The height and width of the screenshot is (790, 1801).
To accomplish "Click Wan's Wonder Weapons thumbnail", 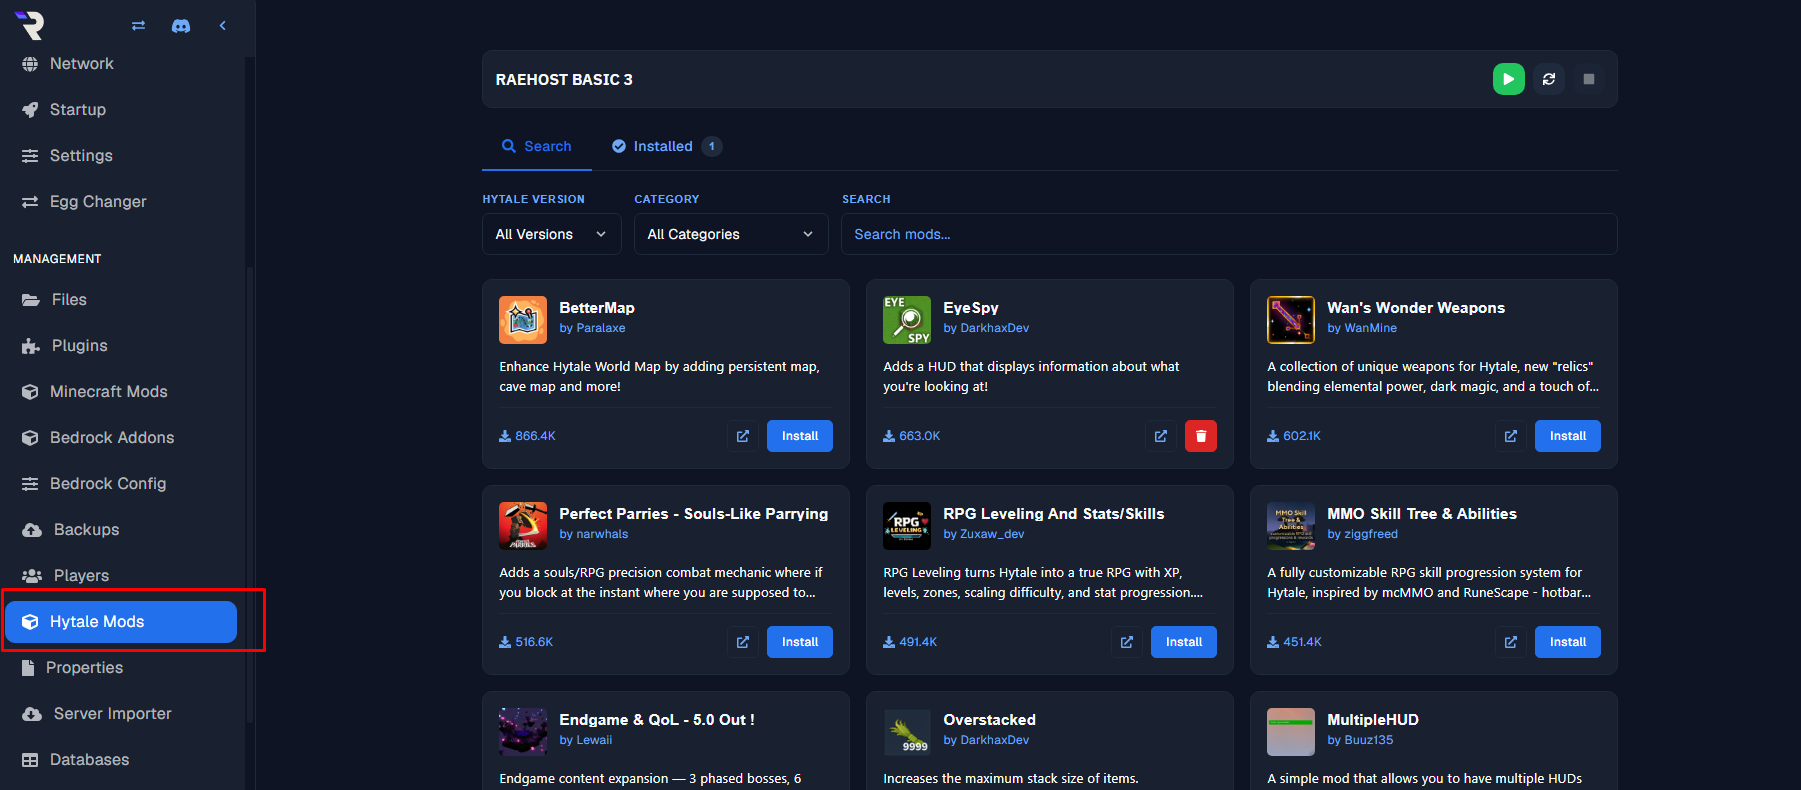I will [1291, 320].
